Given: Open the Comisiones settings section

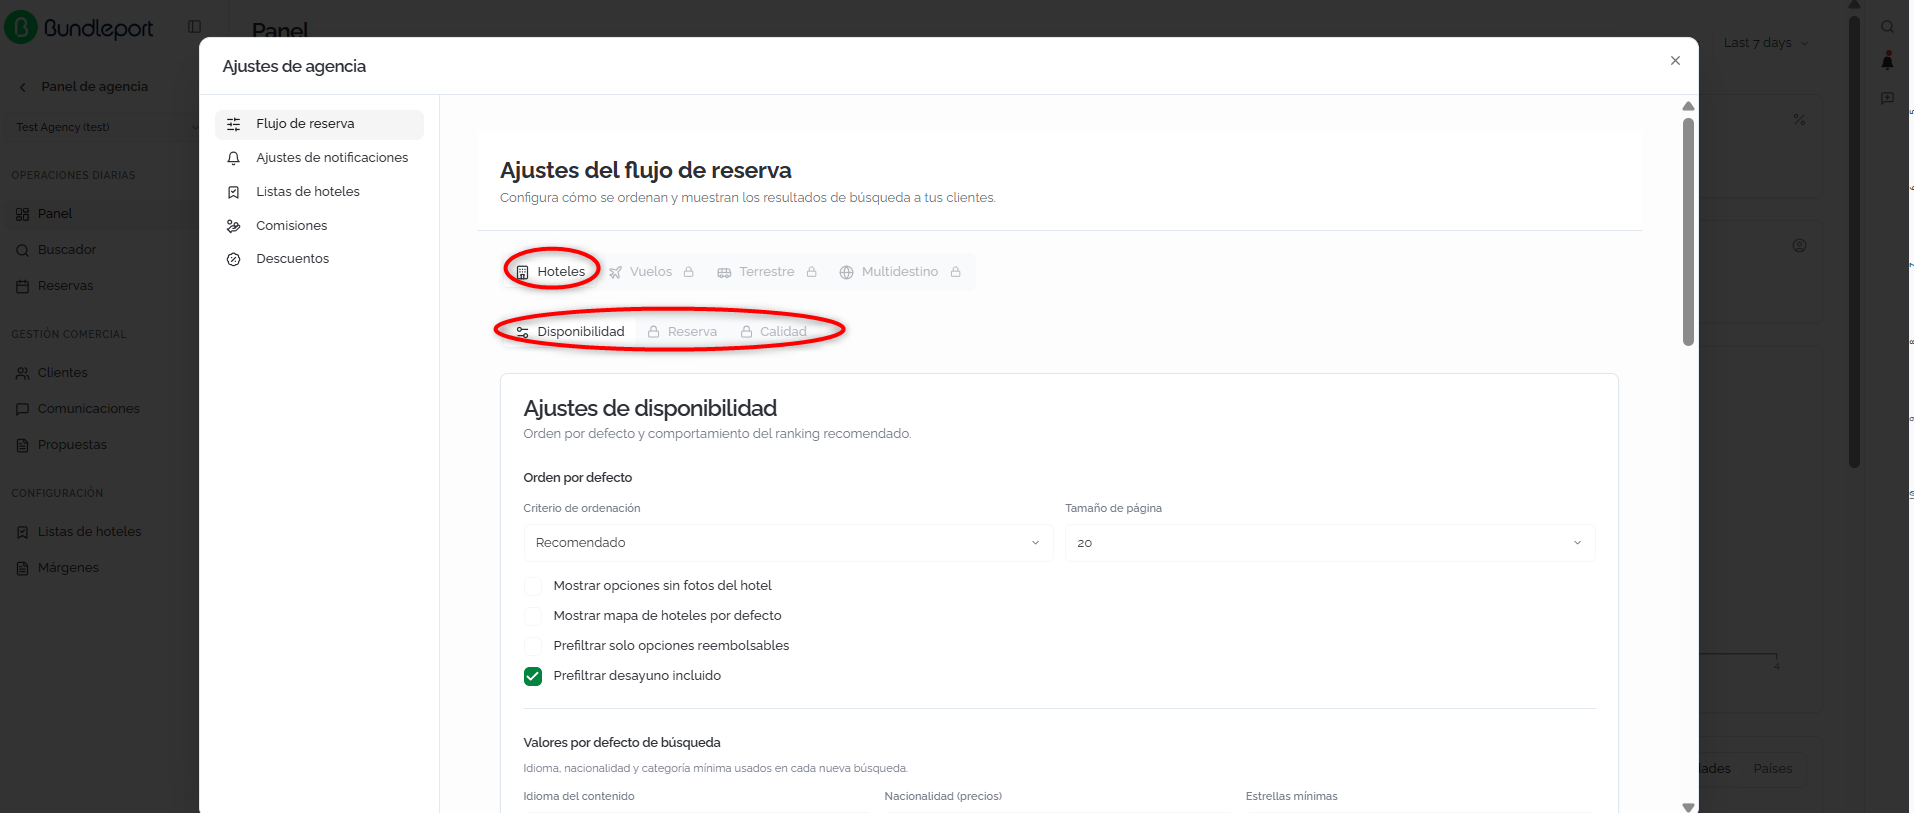Looking at the screenshot, I should pos(319,226).
